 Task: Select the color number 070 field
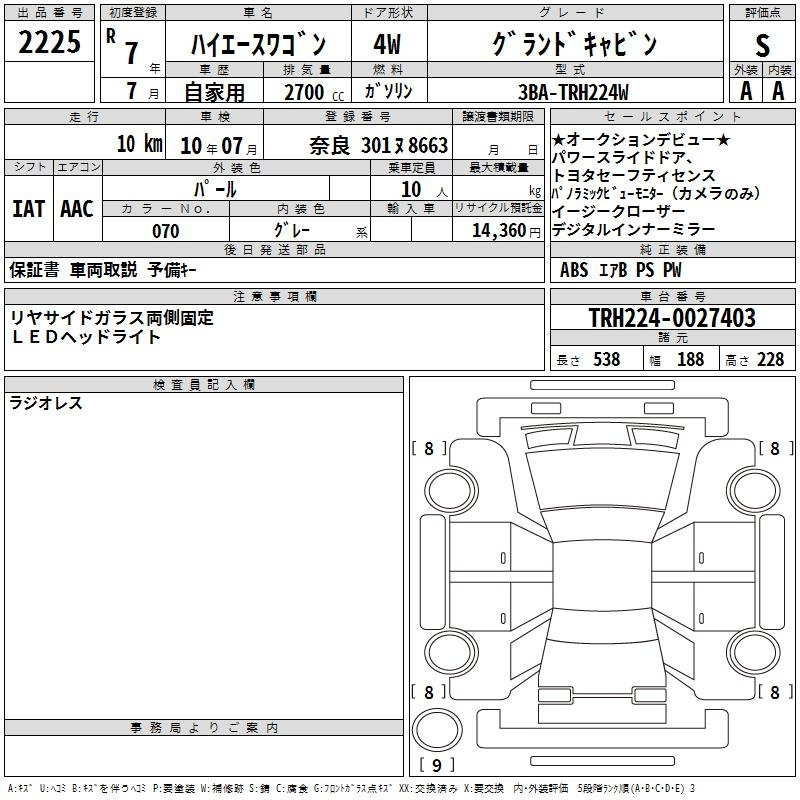coord(166,231)
